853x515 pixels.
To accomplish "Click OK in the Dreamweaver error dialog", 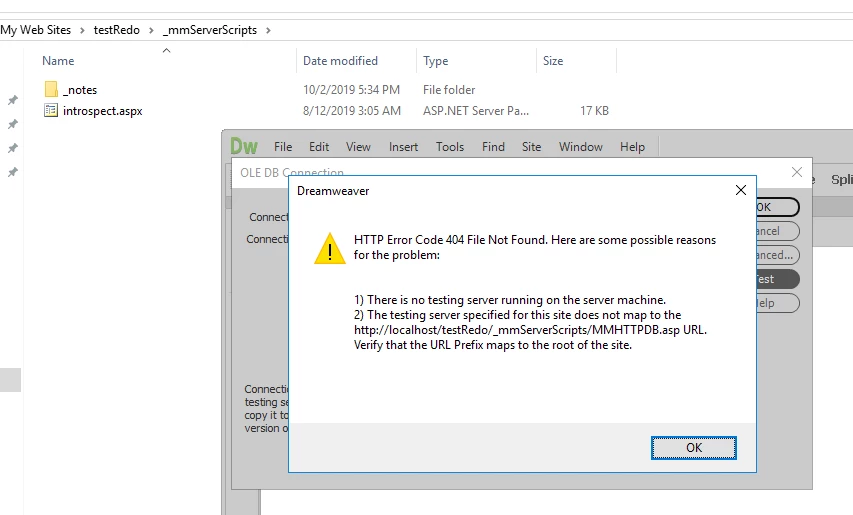I will point(694,448).
